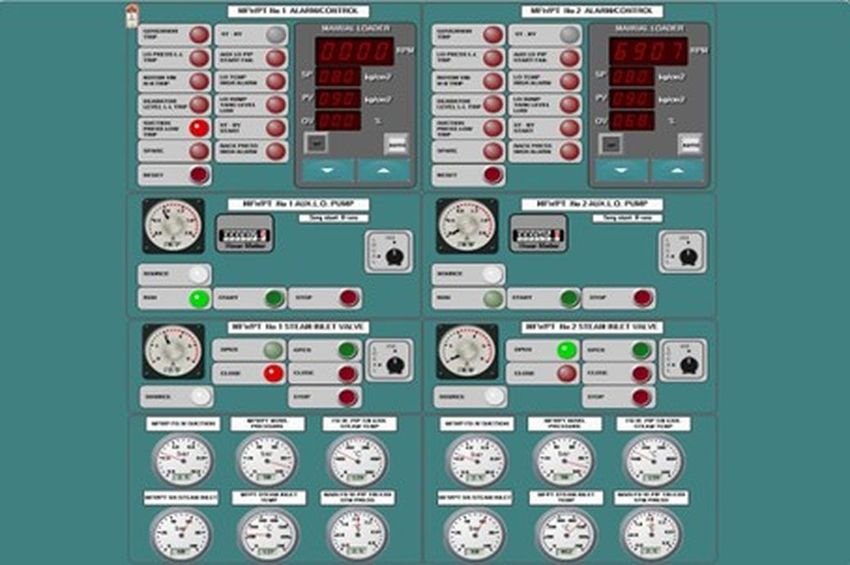850x565 pixels.
Task: Click the lit red alarm lamp on No 1 panel
Action: pos(200,127)
